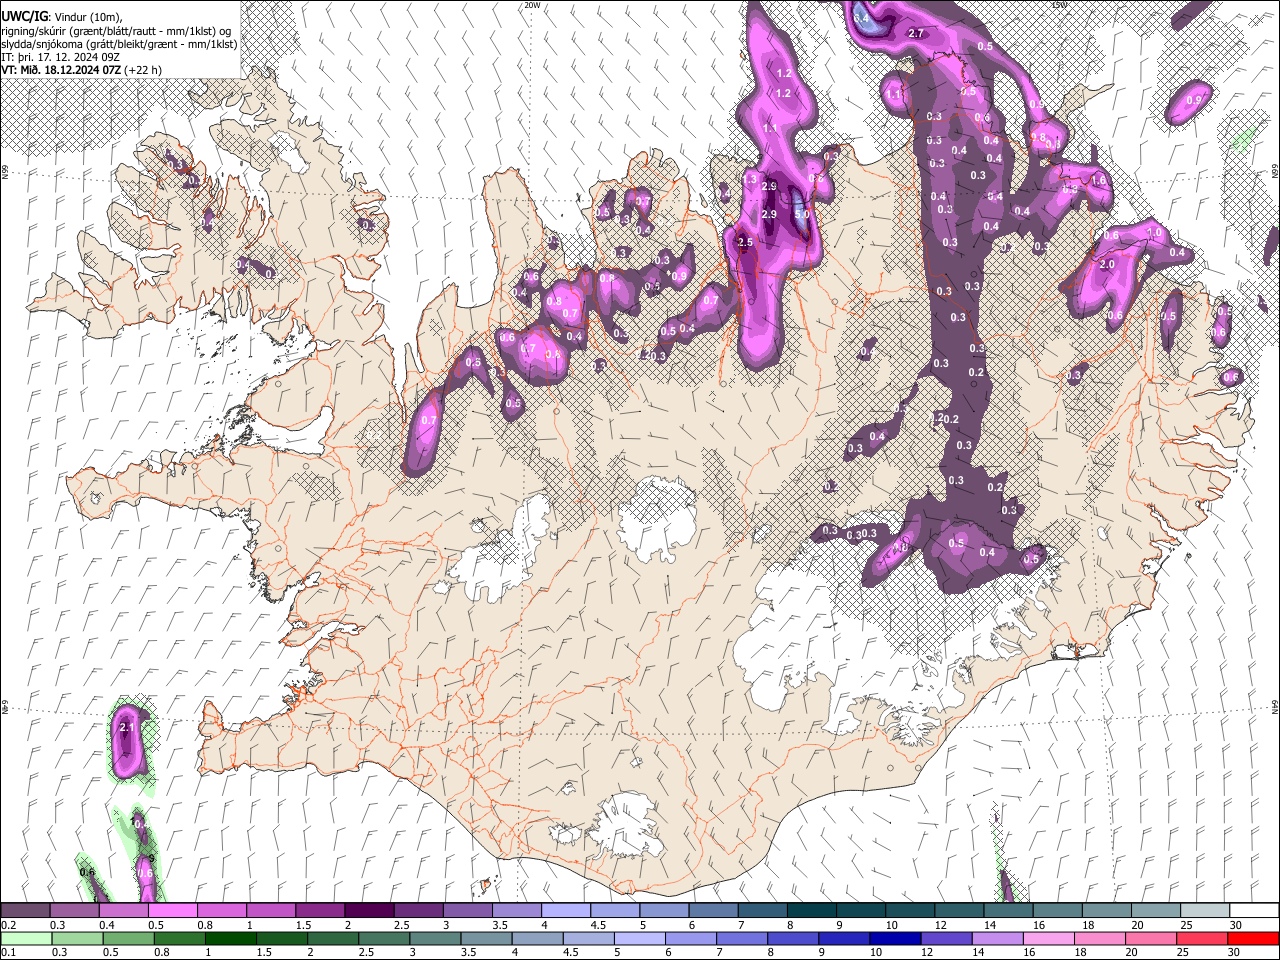The height and width of the screenshot is (960, 1280).
Task: Click the valid time 'VT: Mið. 18.12.2024 07Z'
Action: click(x=61, y=70)
